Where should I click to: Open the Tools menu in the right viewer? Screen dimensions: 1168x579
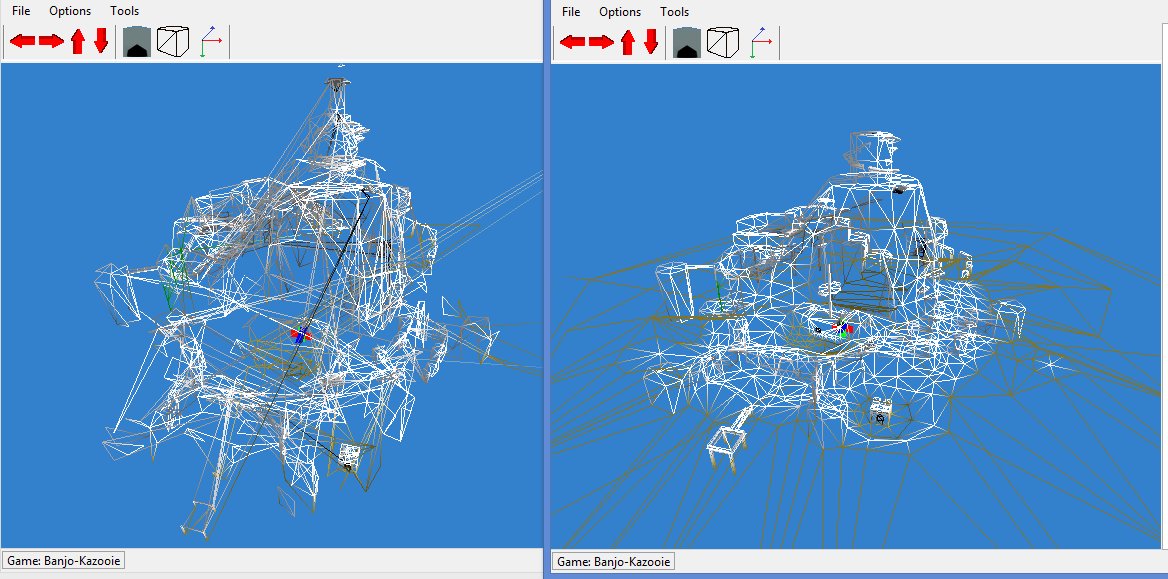tap(674, 11)
